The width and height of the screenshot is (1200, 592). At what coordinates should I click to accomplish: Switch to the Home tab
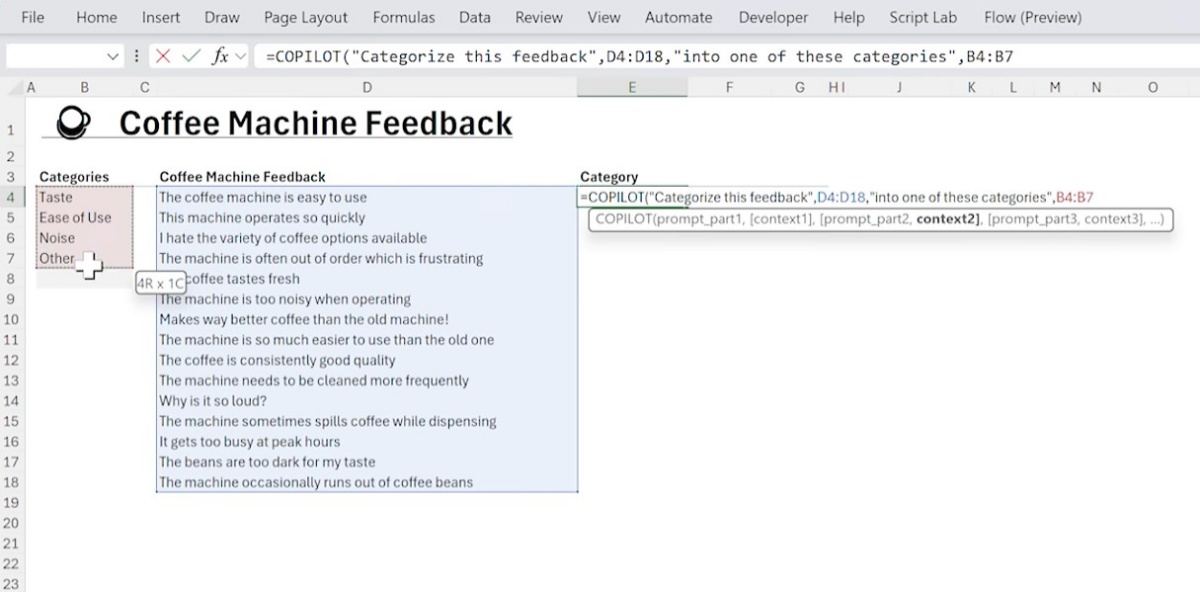tap(96, 17)
